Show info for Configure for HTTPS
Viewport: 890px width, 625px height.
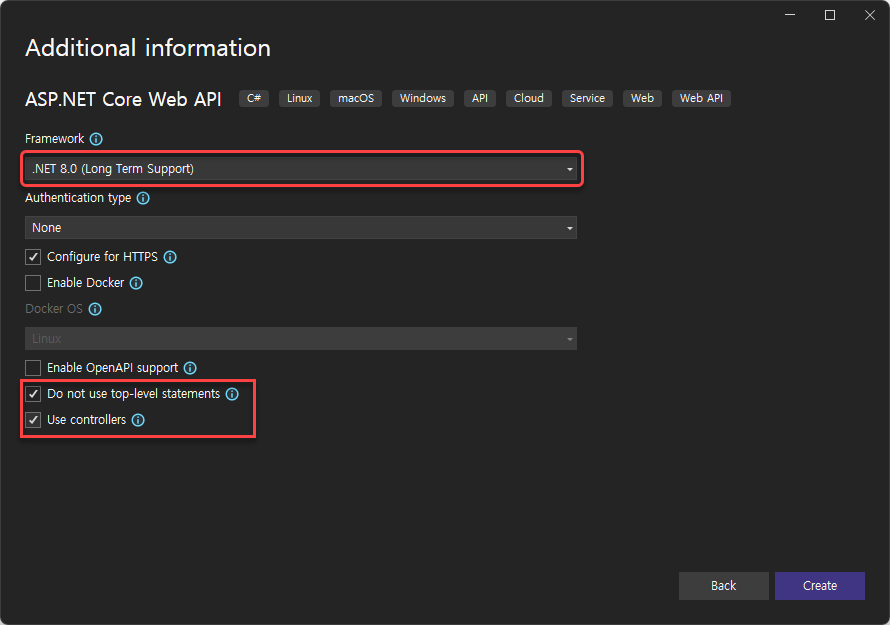(170, 257)
